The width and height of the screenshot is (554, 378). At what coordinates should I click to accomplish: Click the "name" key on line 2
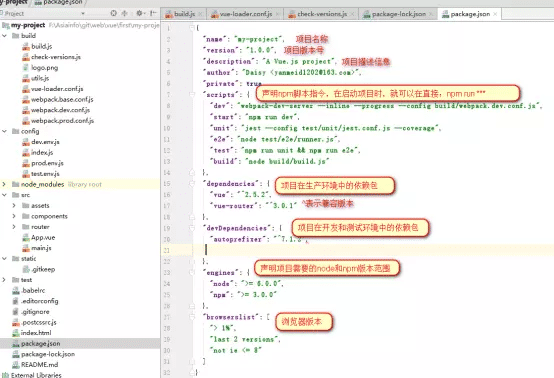pos(214,39)
